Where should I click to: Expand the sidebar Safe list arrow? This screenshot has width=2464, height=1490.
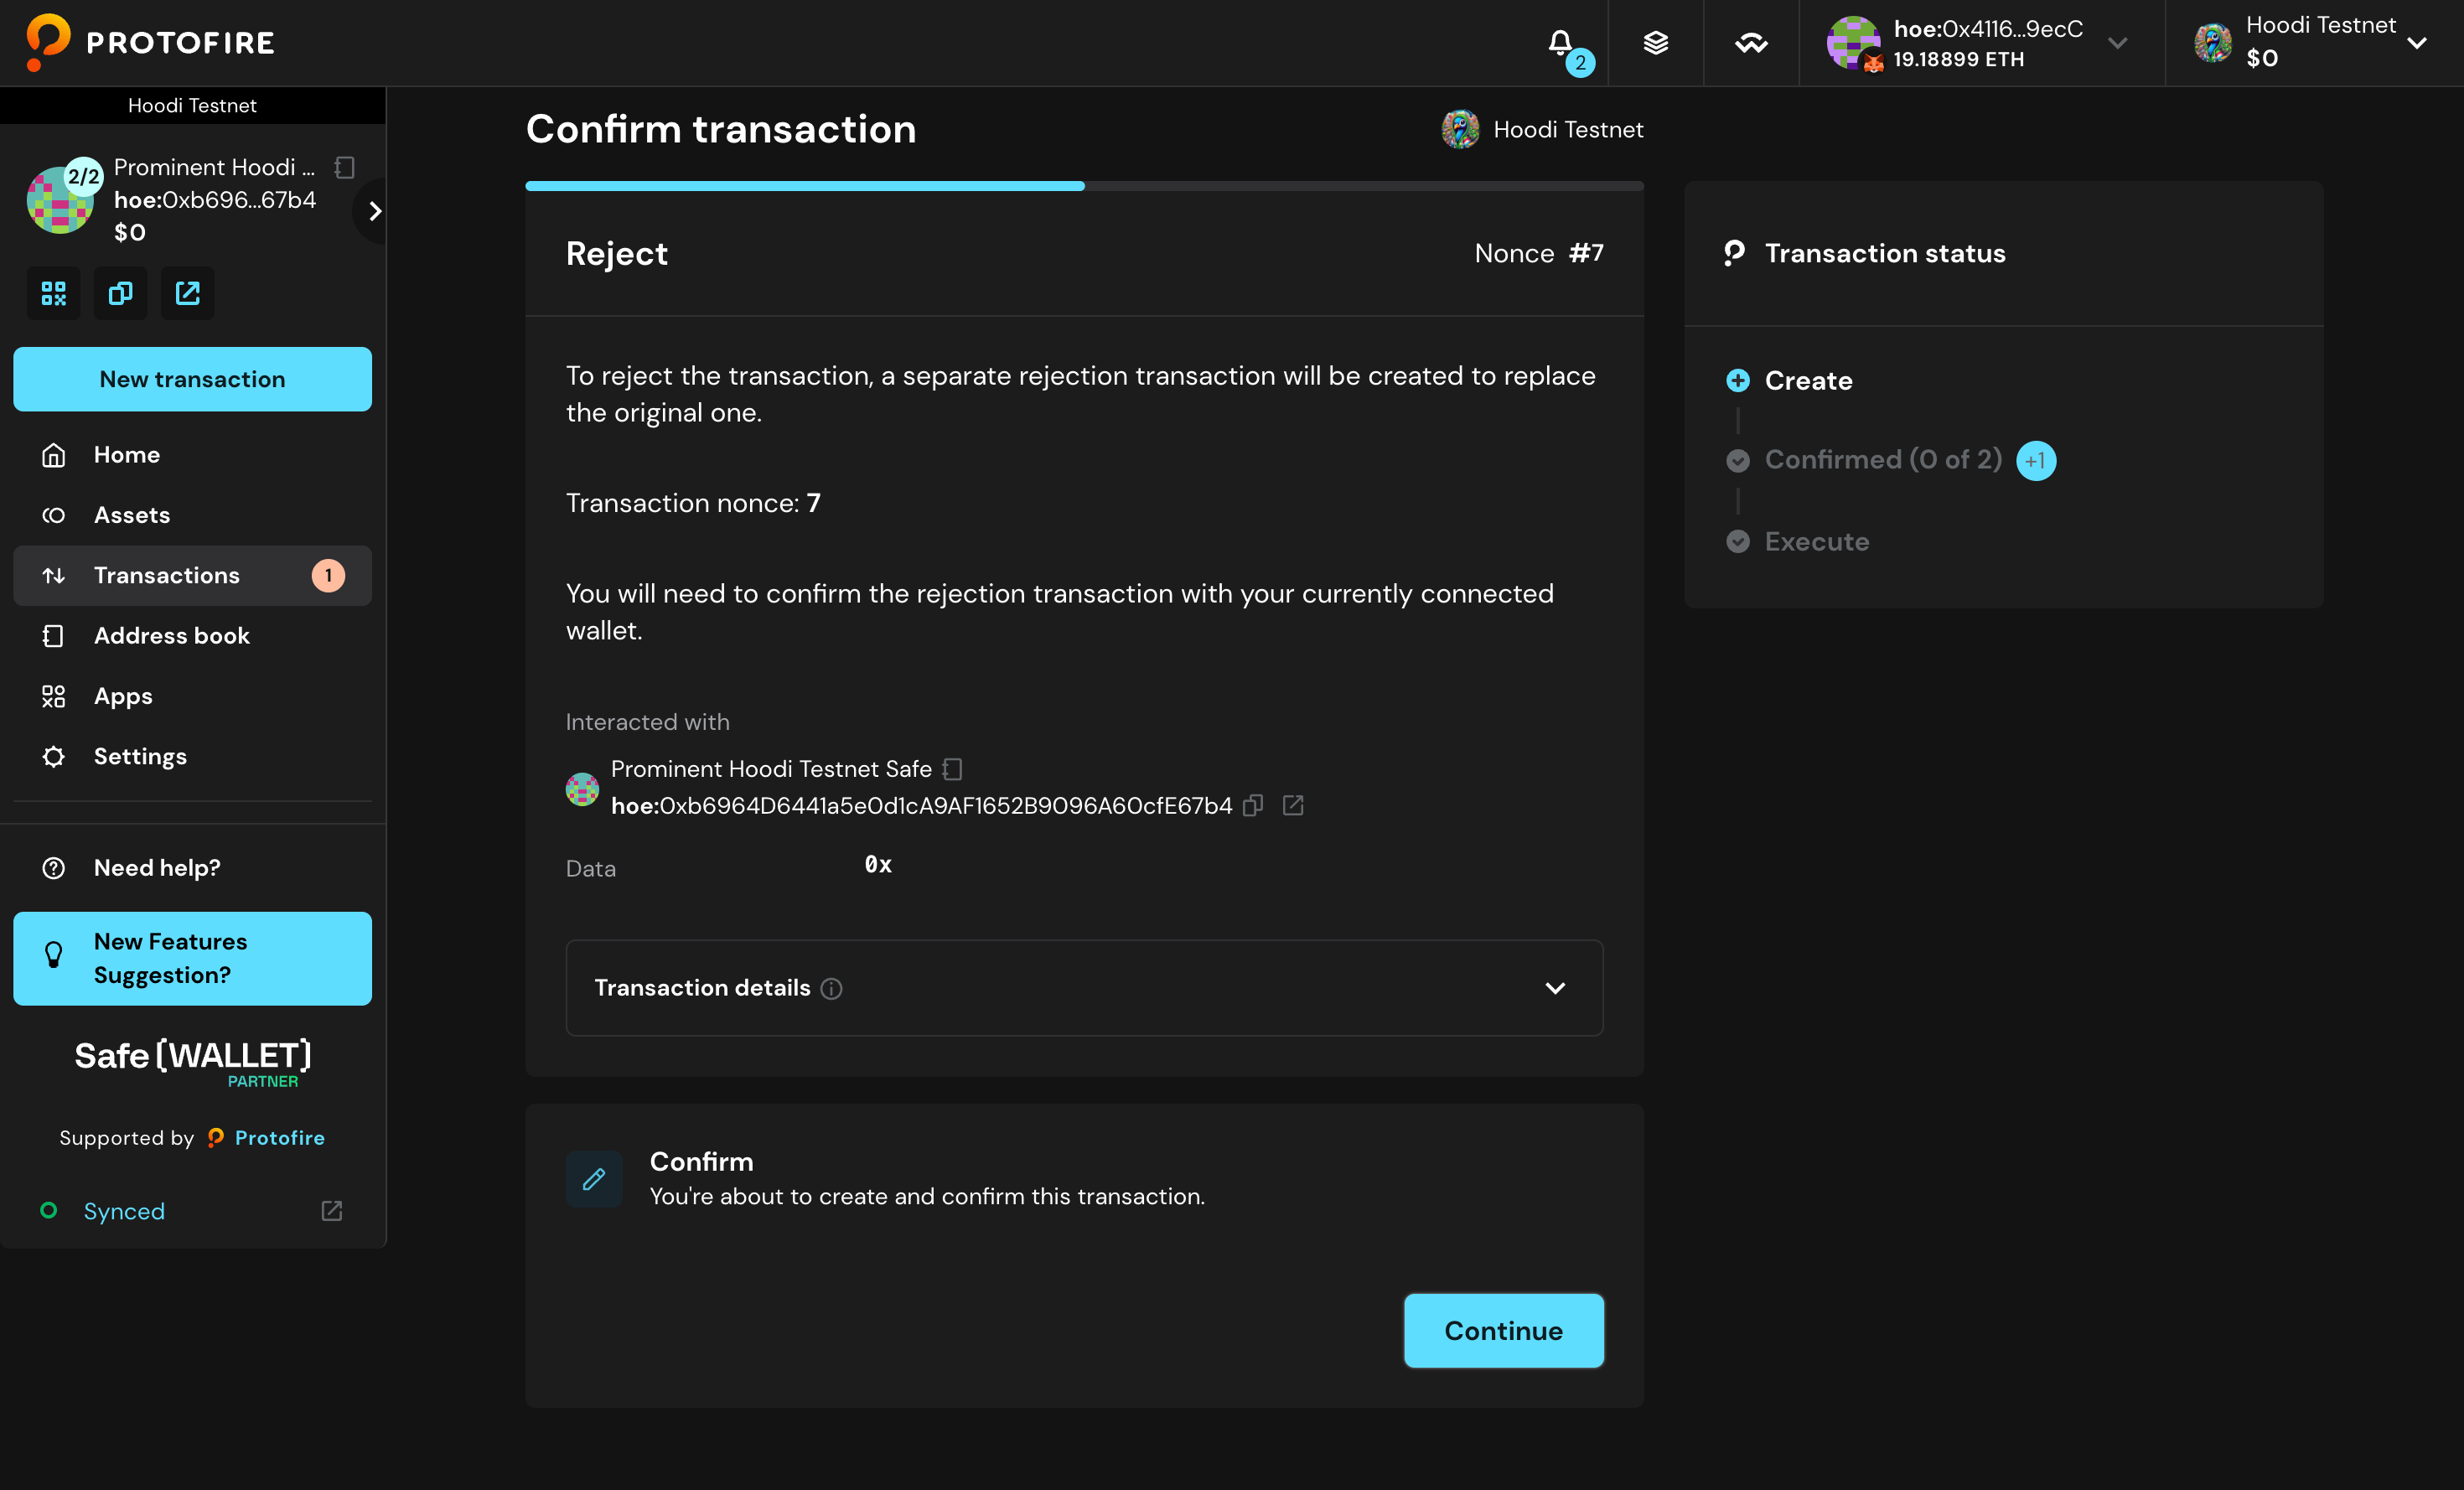[x=374, y=211]
